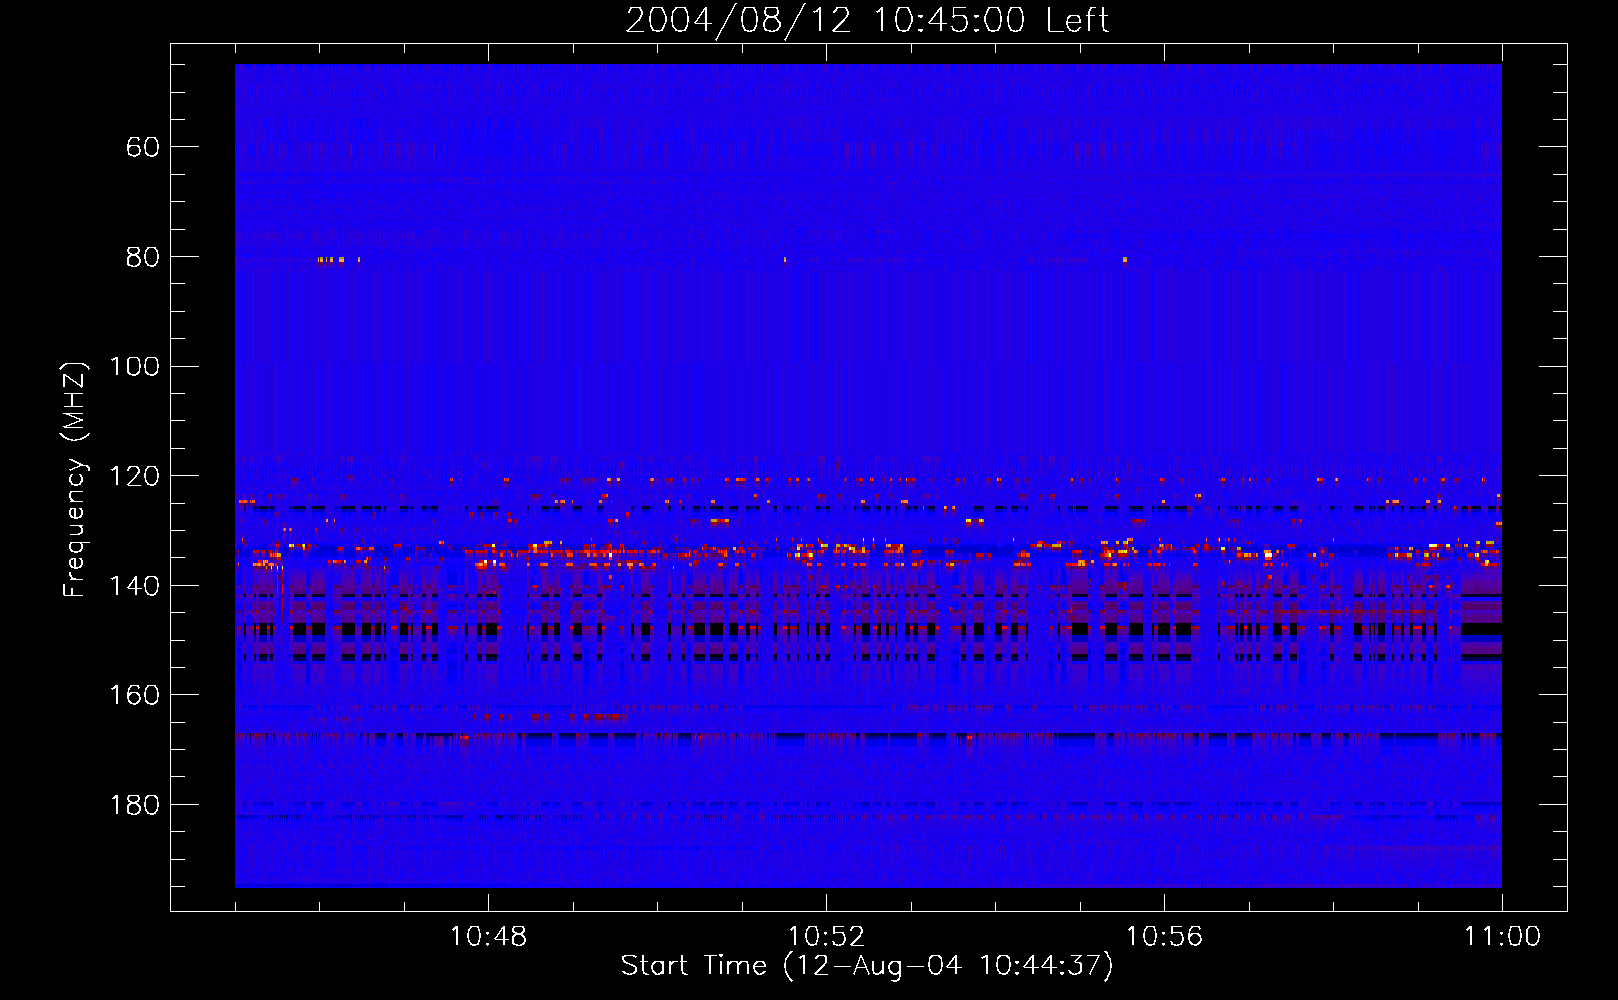Click the 10:48 time tick label
The height and width of the screenshot is (1000, 1618).
tap(488, 937)
